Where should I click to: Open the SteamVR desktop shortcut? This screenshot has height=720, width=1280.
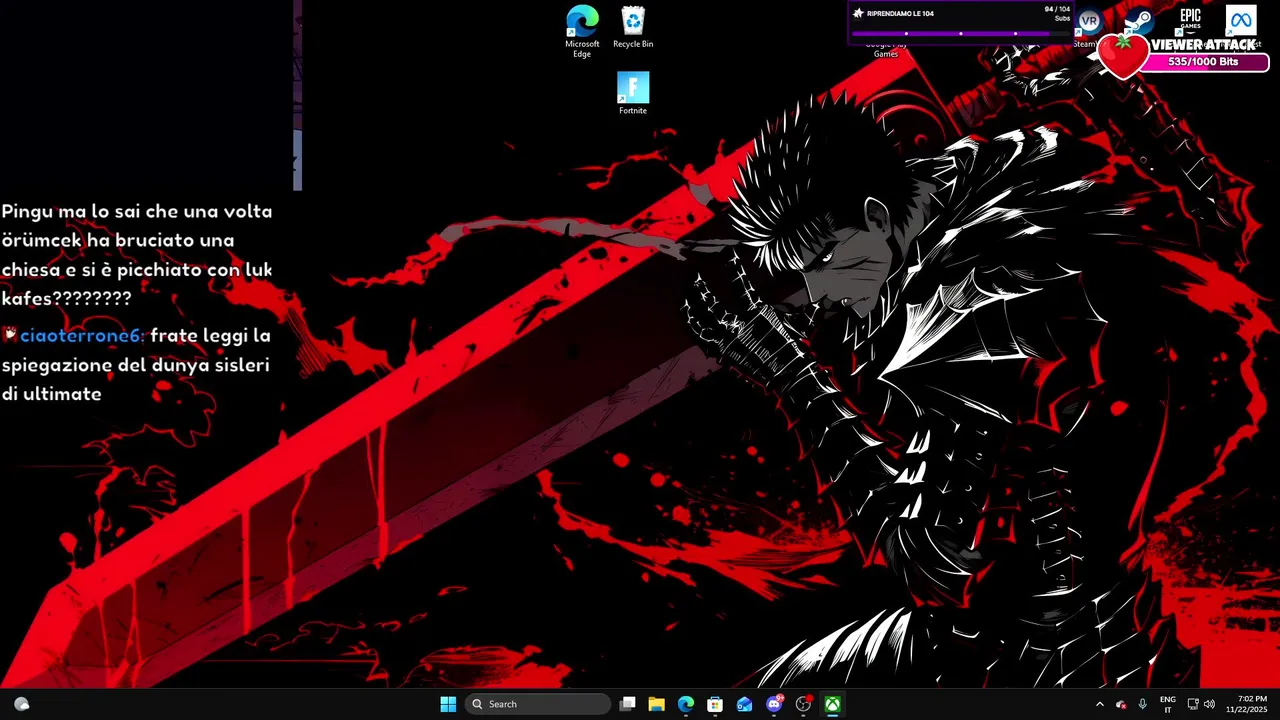click(1088, 27)
